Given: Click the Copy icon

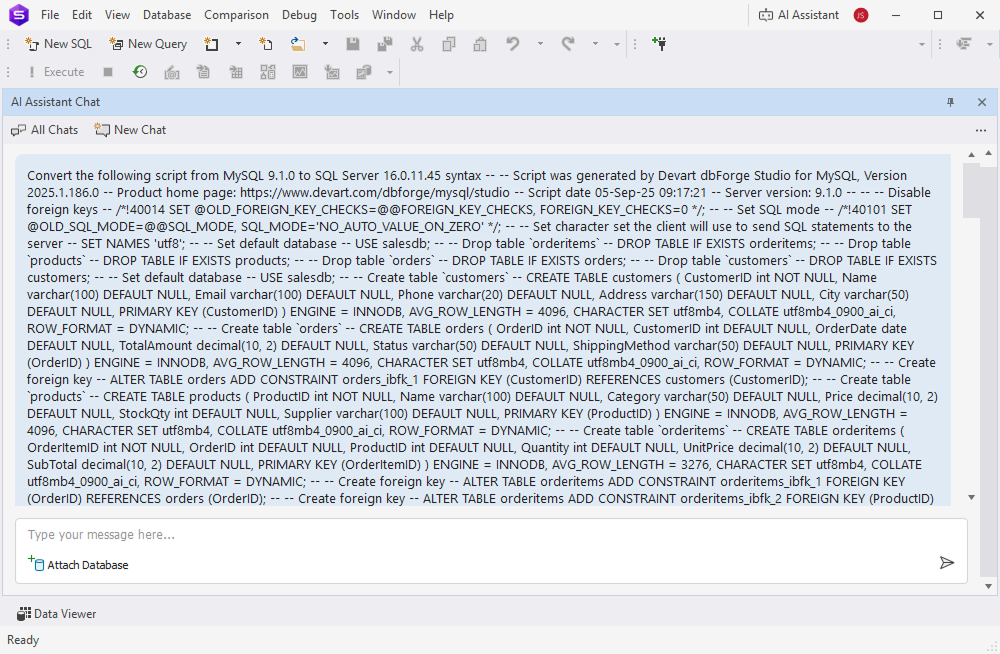Looking at the screenshot, I should point(450,44).
